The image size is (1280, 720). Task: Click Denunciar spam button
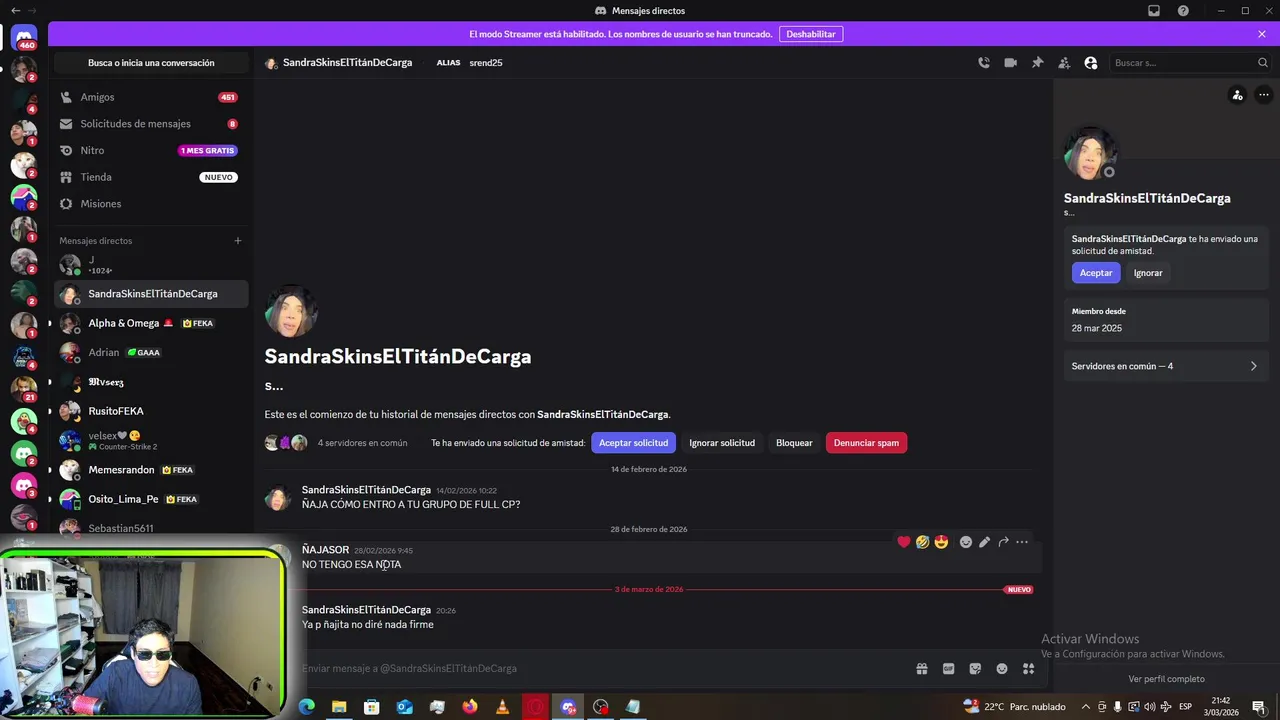pos(866,443)
